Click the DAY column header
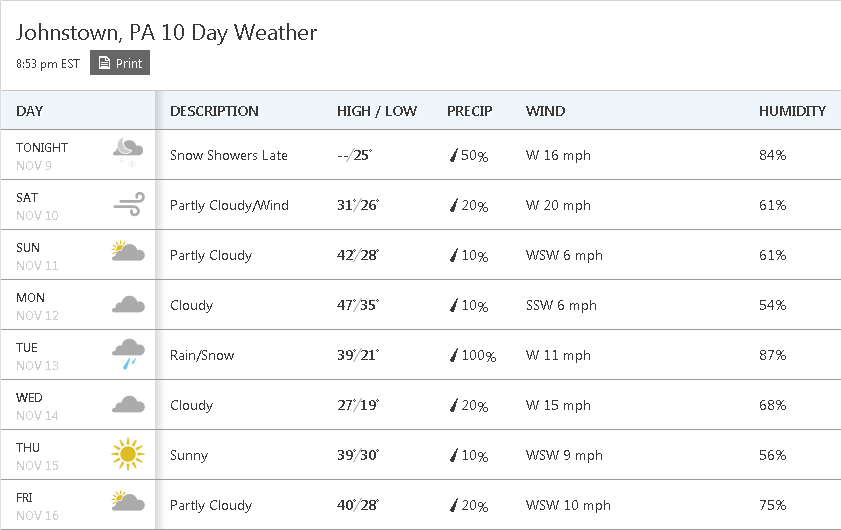The height and width of the screenshot is (530, 841). [x=29, y=111]
